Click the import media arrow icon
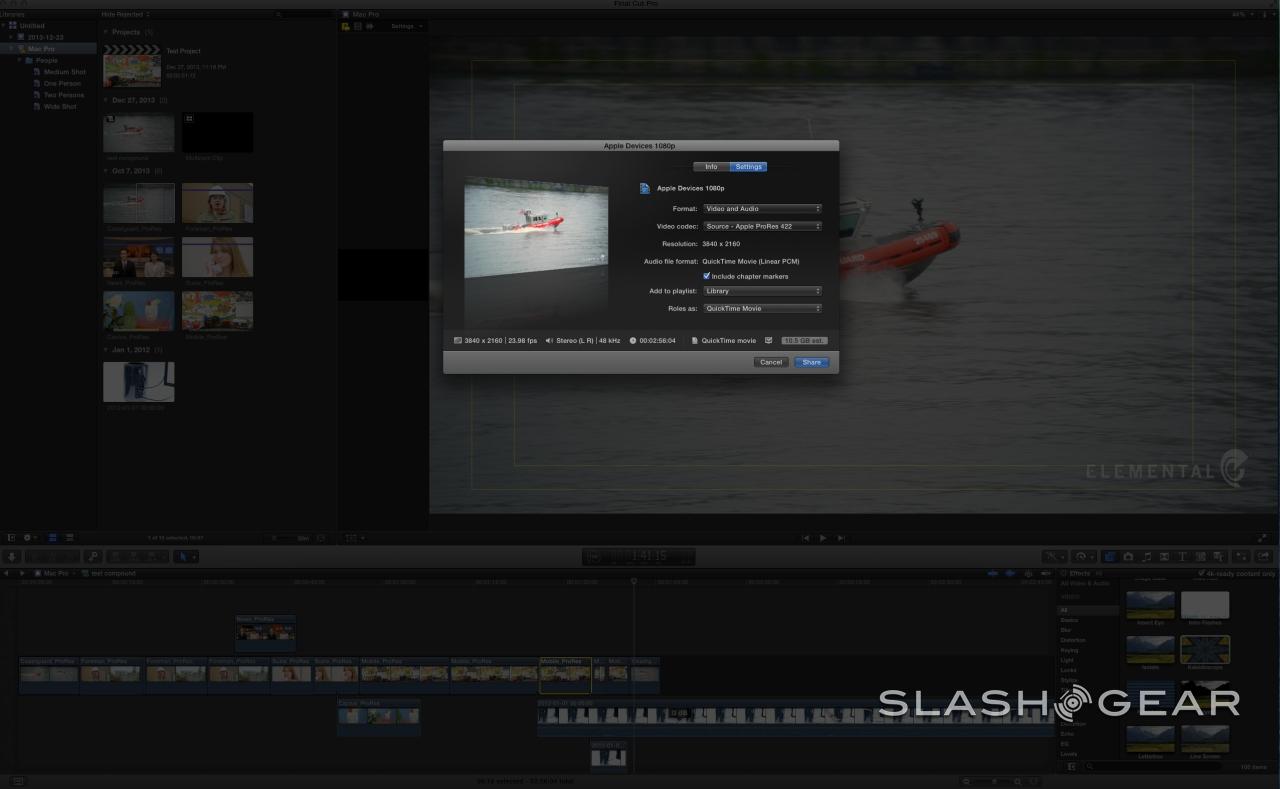This screenshot has width=1280, height=789. [x=12, y=556]
